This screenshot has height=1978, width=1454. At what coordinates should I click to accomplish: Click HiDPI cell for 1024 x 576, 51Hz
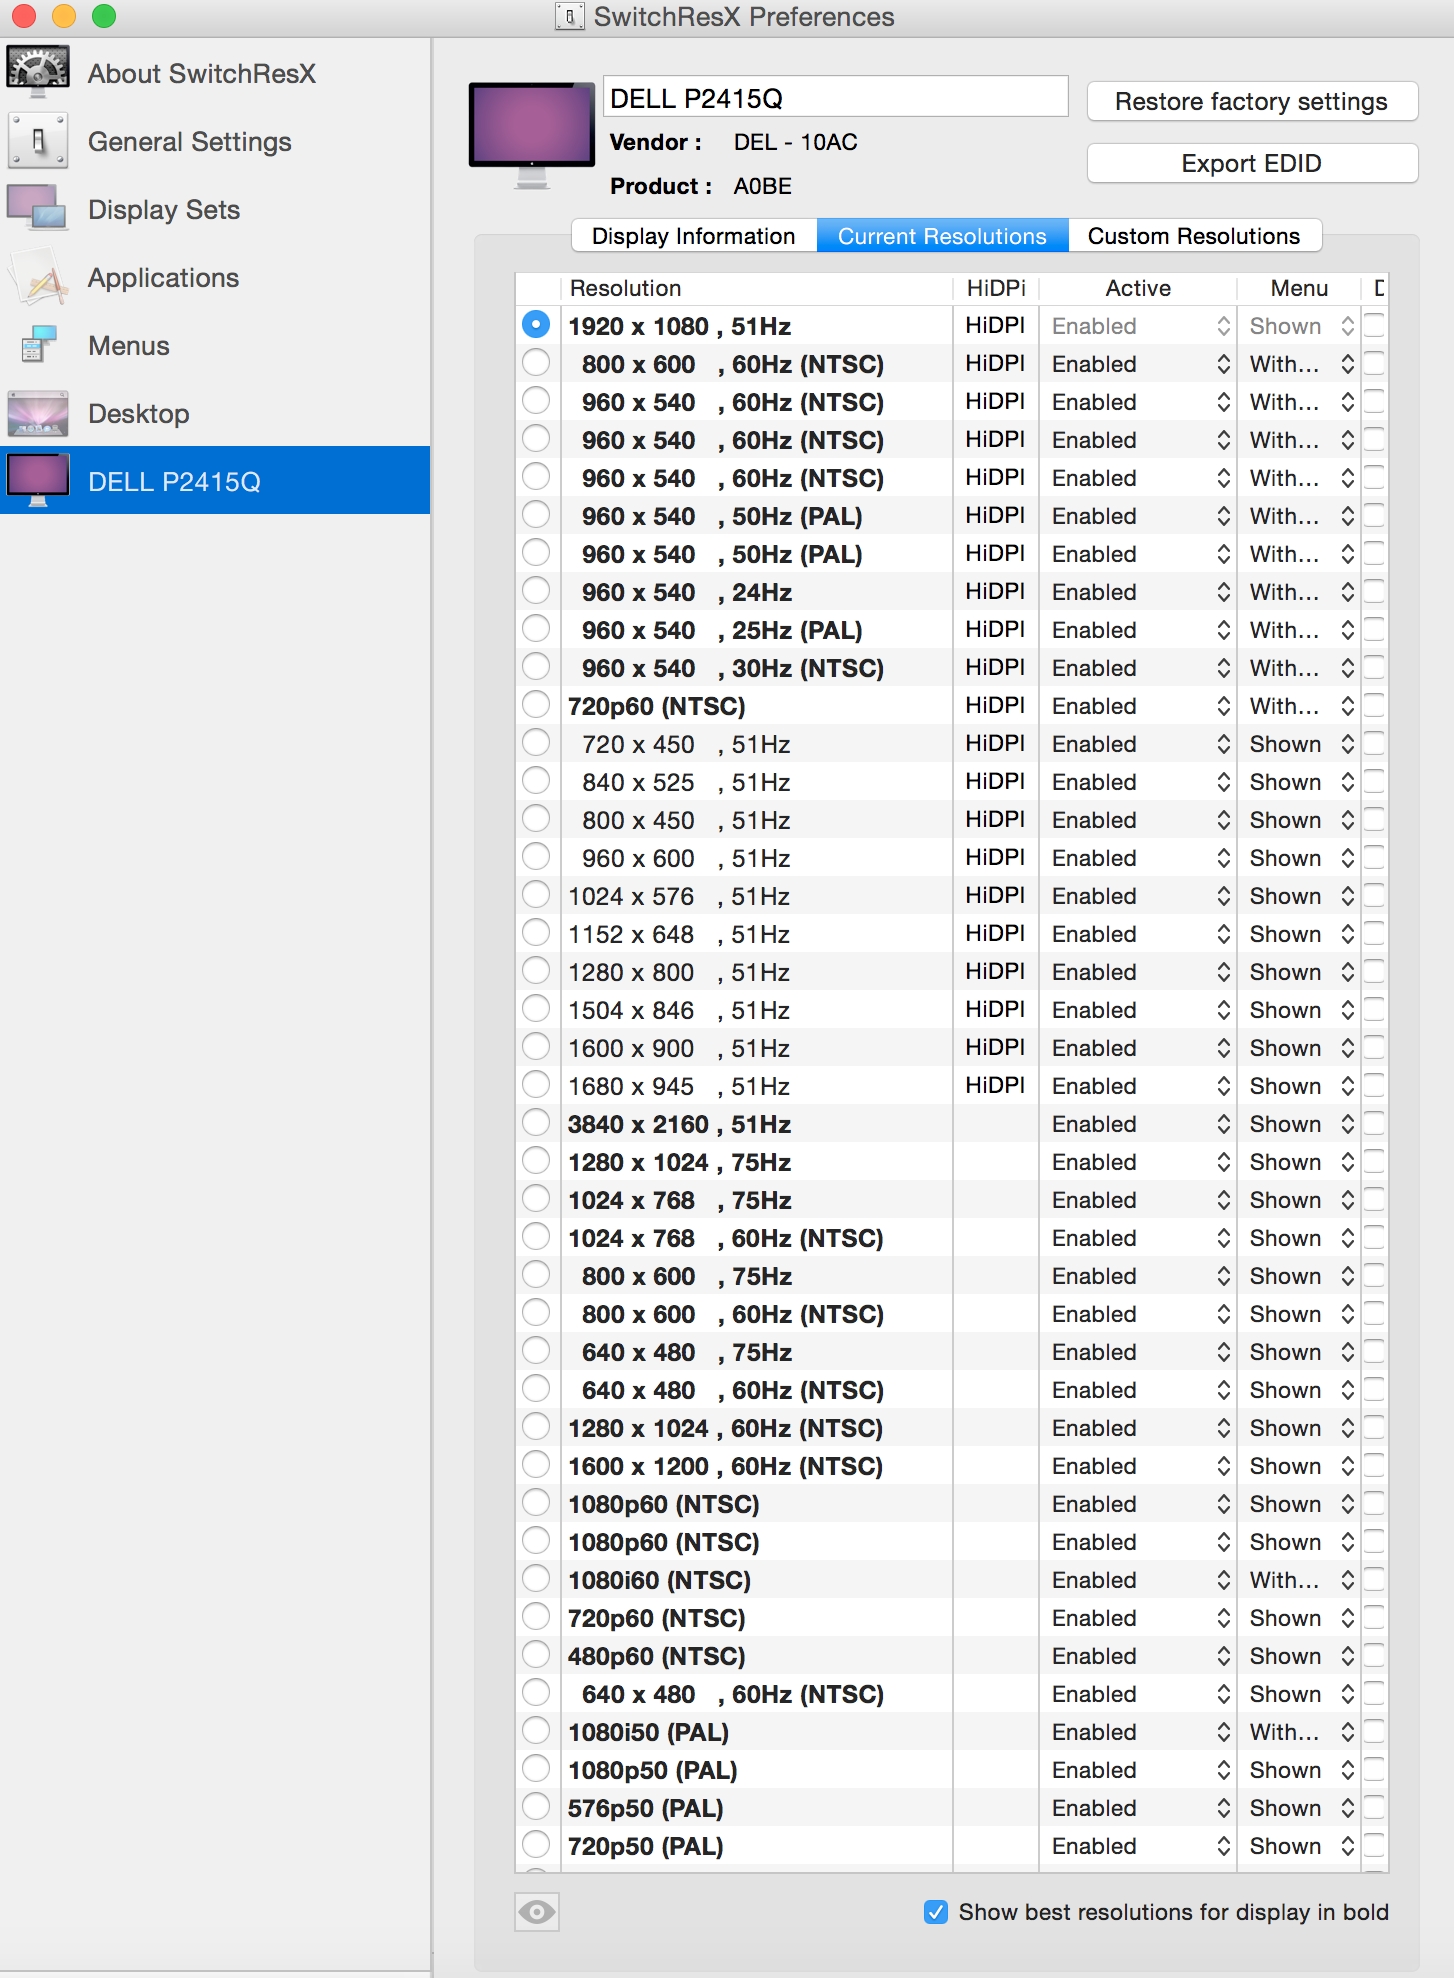[x=995, y=895]
